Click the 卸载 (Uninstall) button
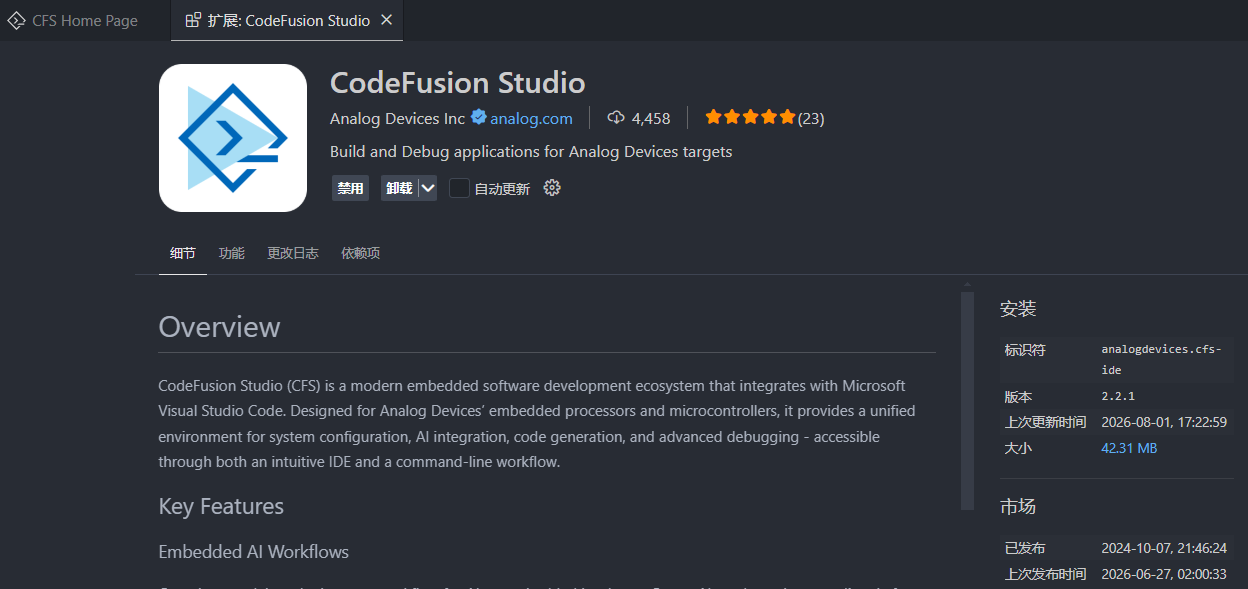 399,188
